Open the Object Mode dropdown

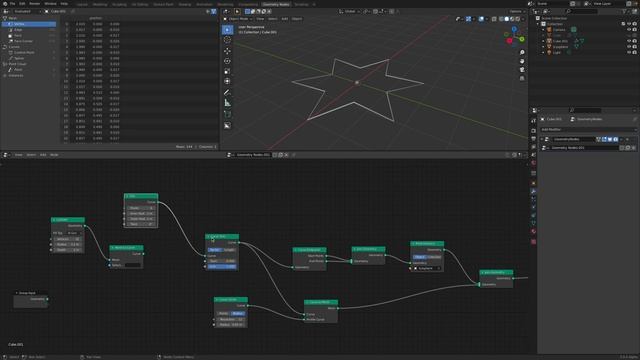pyautogui.click(x=238, y=19)
